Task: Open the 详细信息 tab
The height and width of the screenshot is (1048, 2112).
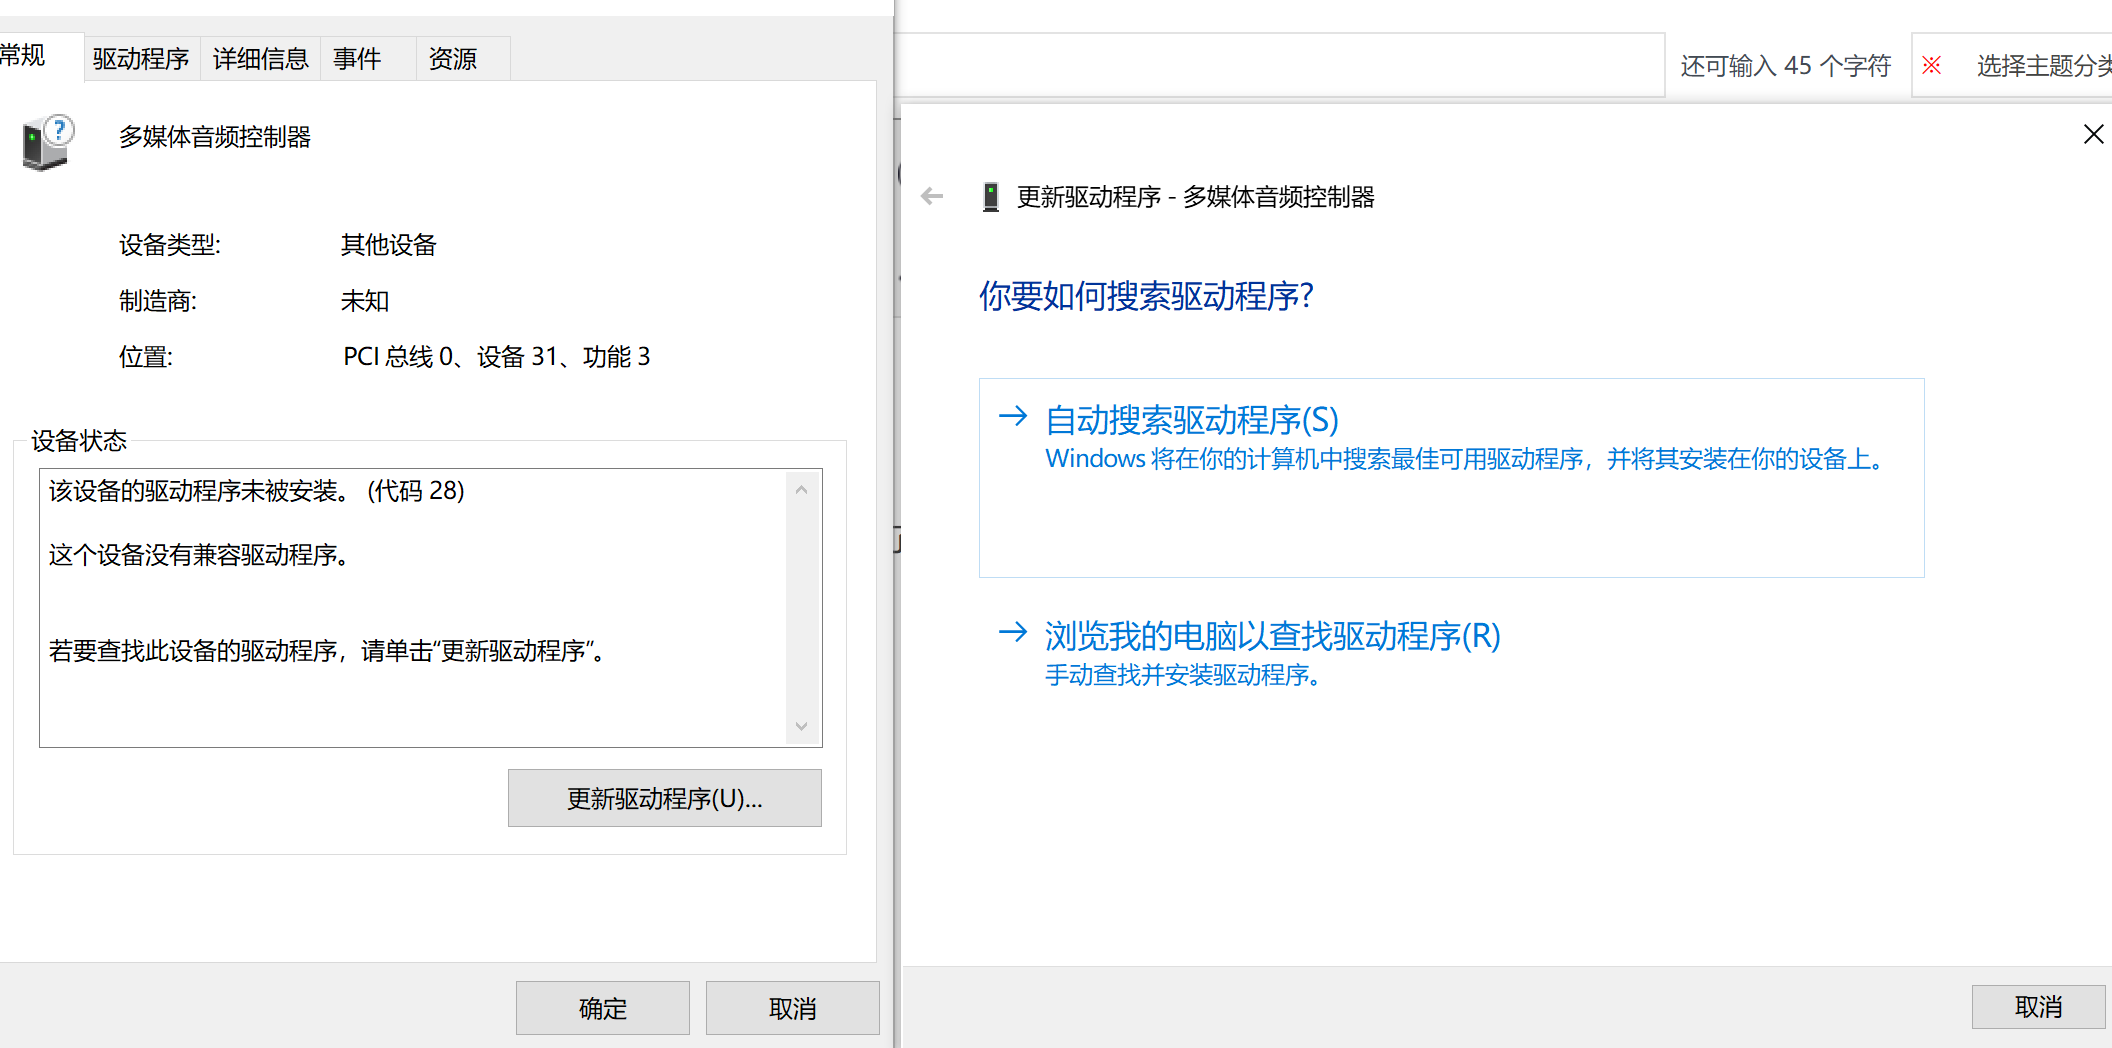Action: point(260,59)
